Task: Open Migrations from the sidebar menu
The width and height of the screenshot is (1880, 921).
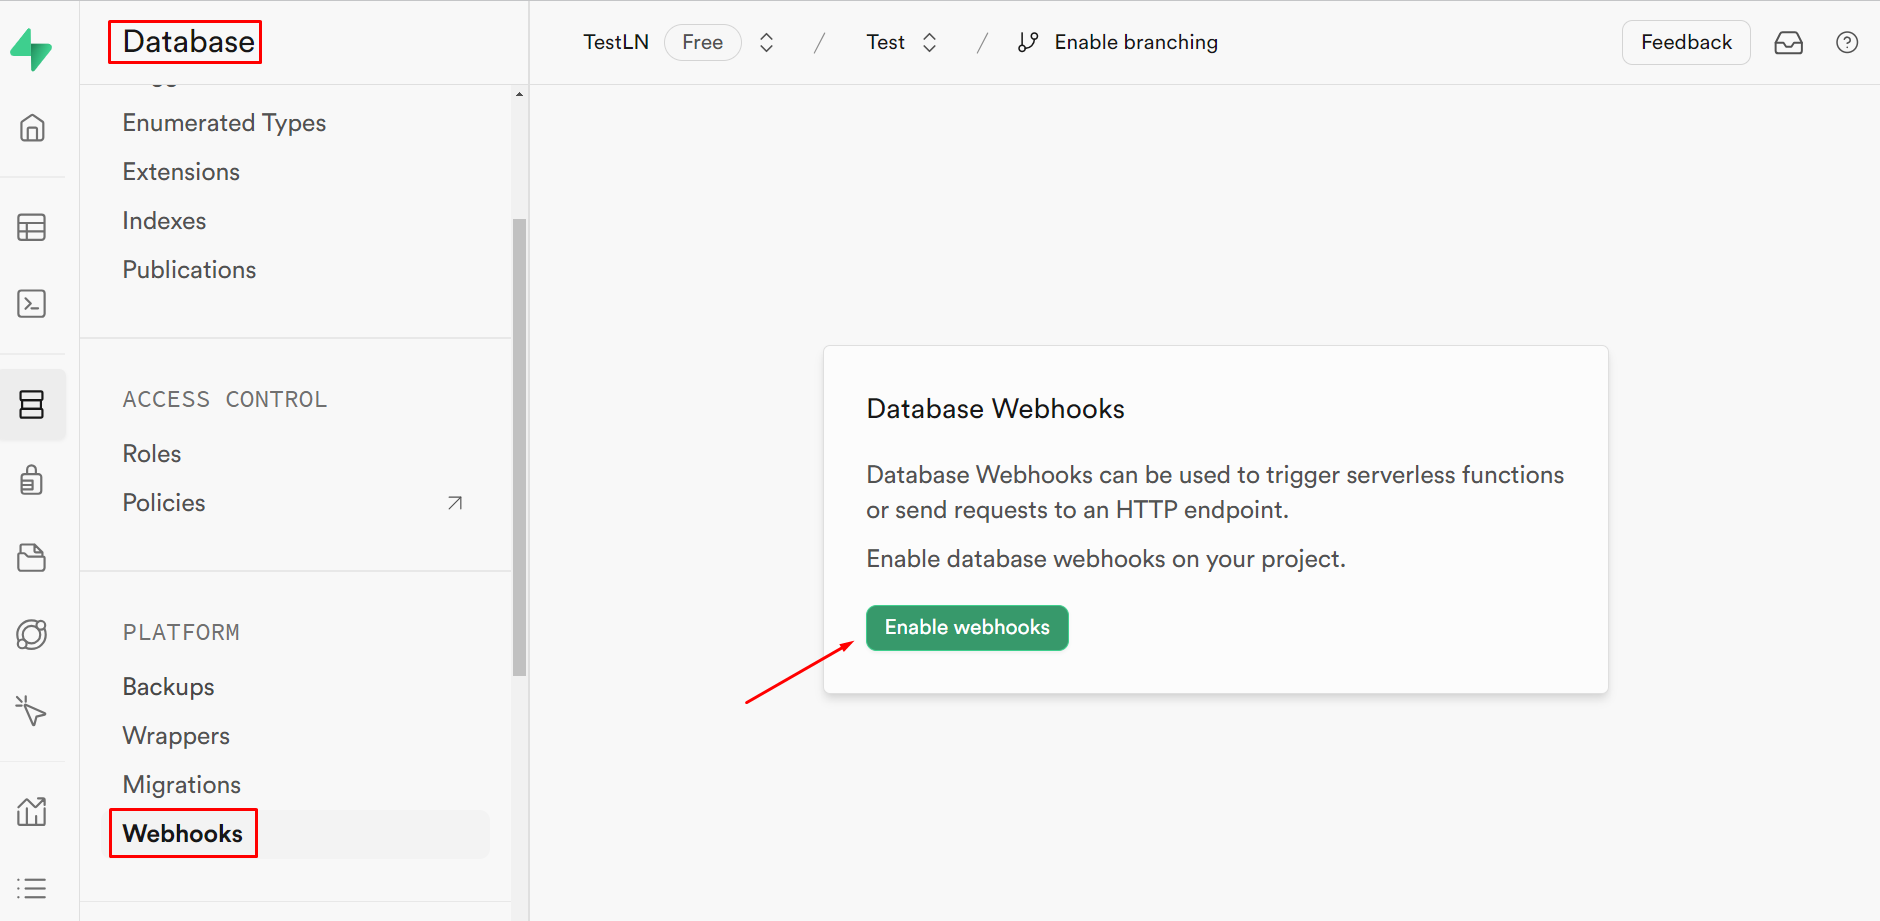Action: click(181, 784)
